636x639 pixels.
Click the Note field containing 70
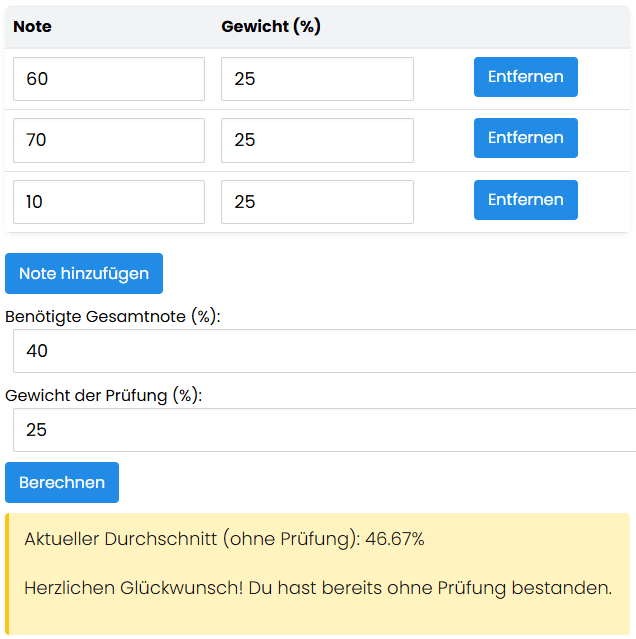(108, 140)
